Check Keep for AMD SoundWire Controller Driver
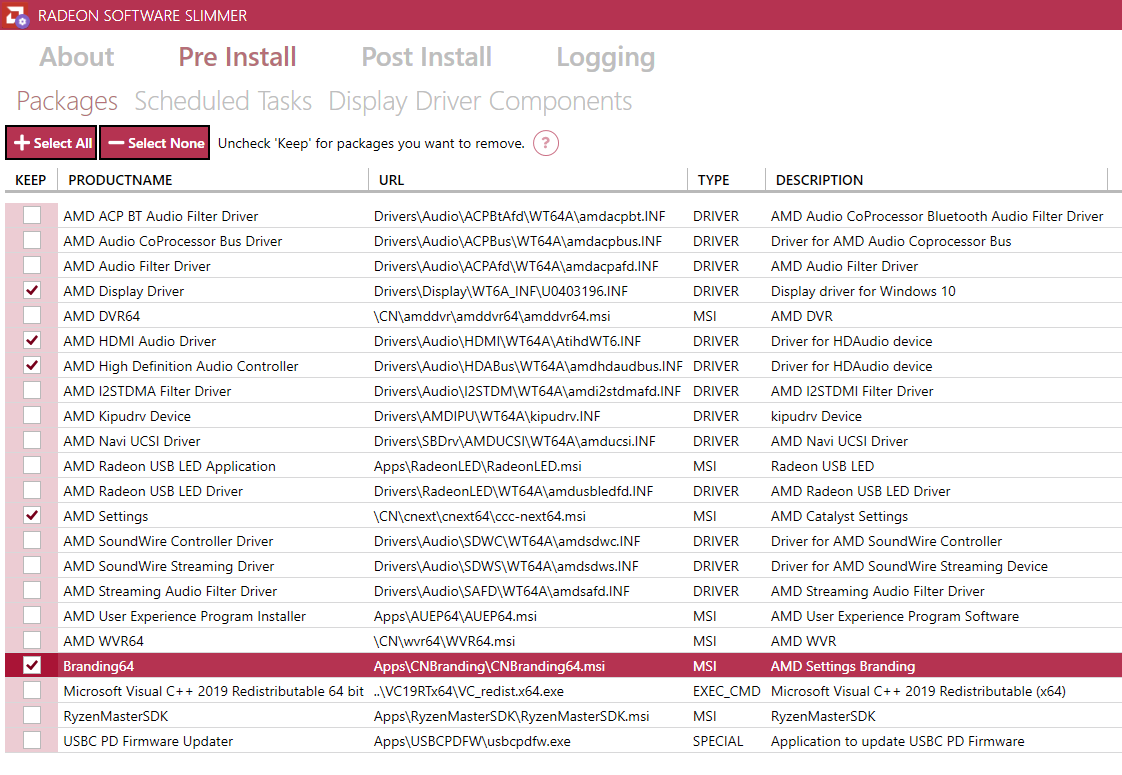Screen dimensions: 1122x775 click(31, 540)
